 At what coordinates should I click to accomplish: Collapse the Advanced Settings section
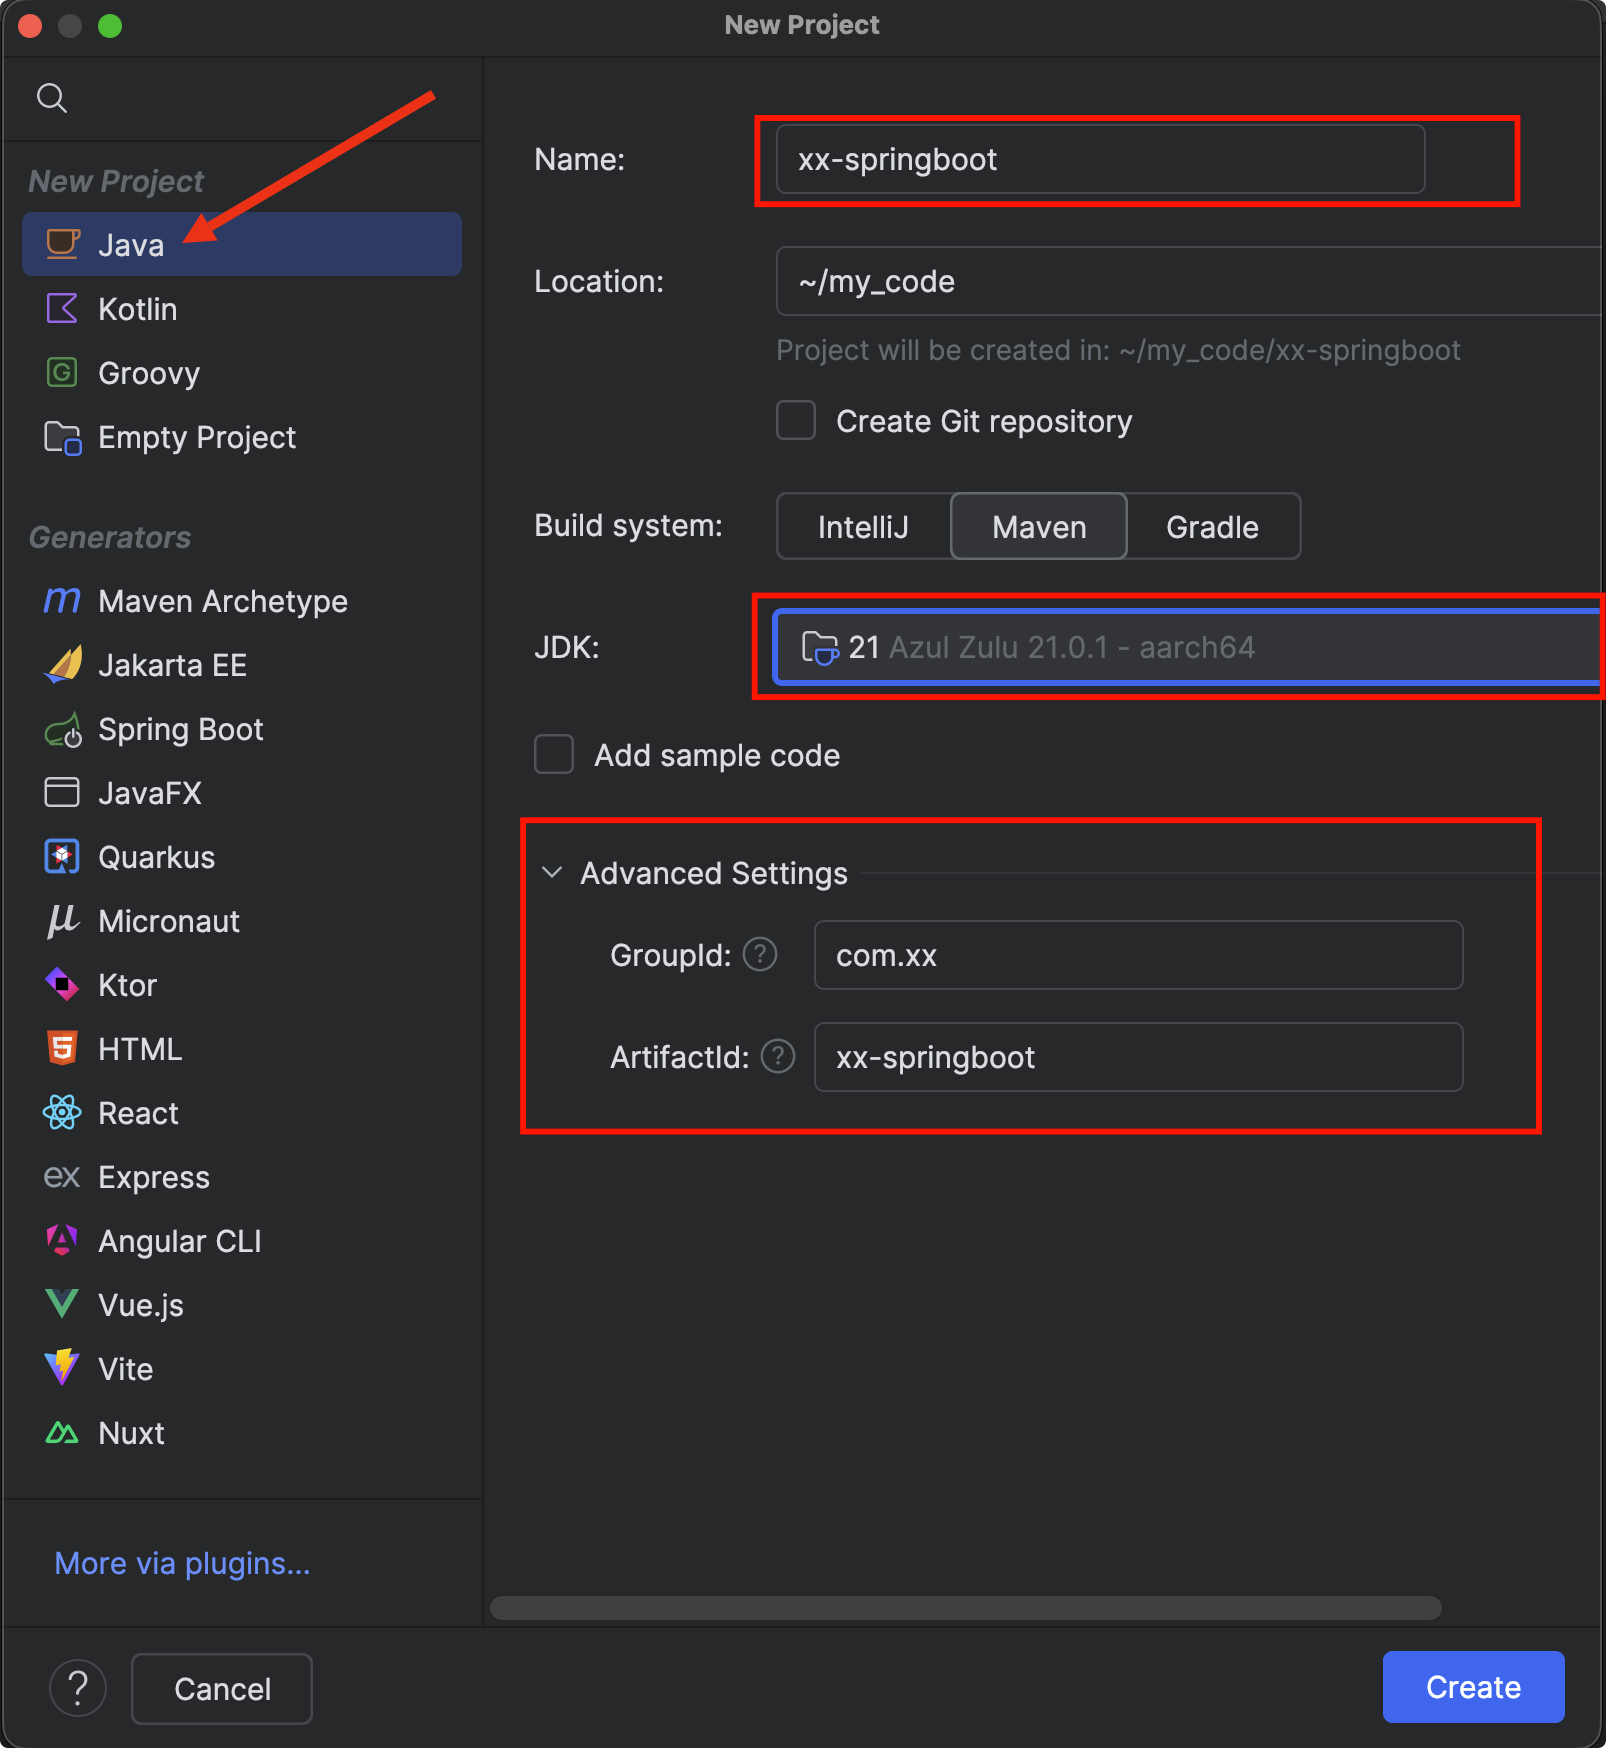point(552,873)
